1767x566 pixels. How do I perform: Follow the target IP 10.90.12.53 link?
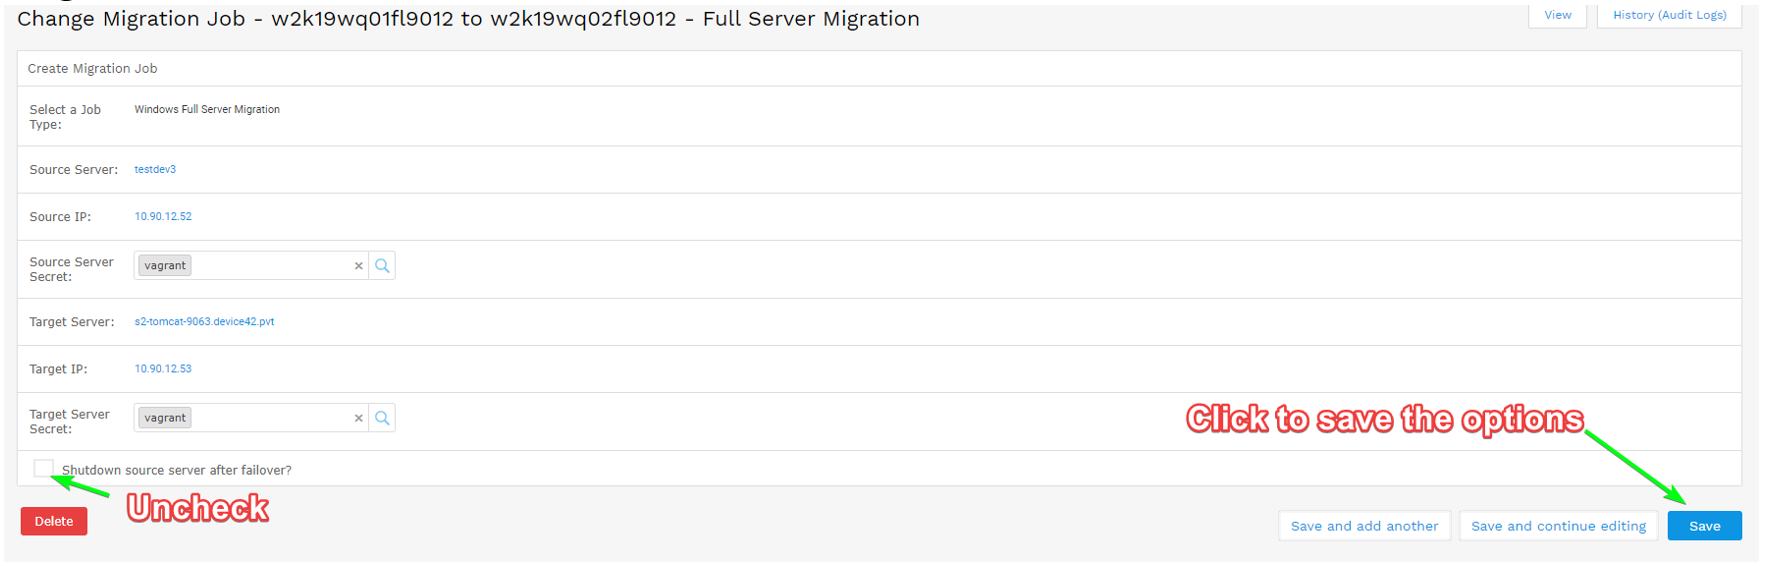163,369
